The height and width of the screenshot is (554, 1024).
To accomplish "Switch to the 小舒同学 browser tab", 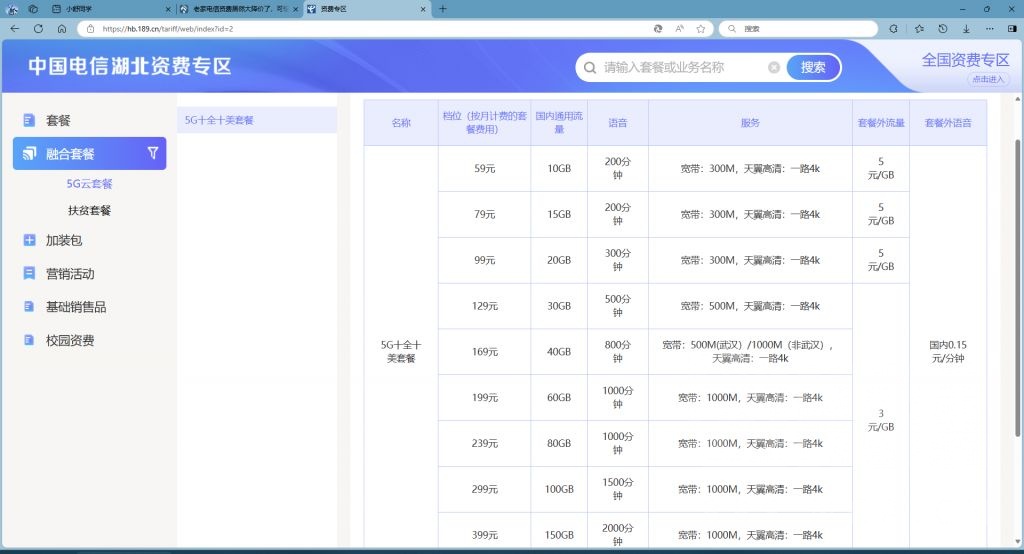I will (x=100, y=8).
